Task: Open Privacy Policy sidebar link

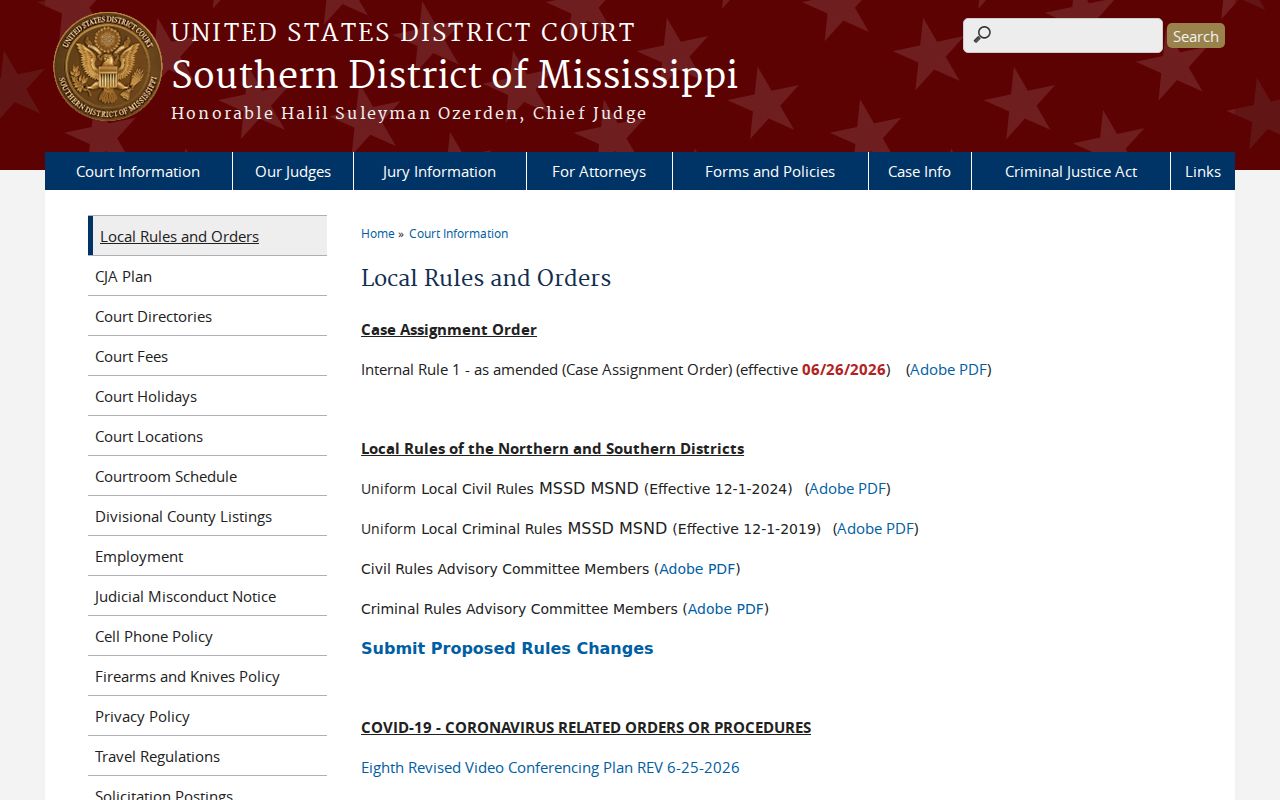Action: pyautogui.click(x=207, y=716)
